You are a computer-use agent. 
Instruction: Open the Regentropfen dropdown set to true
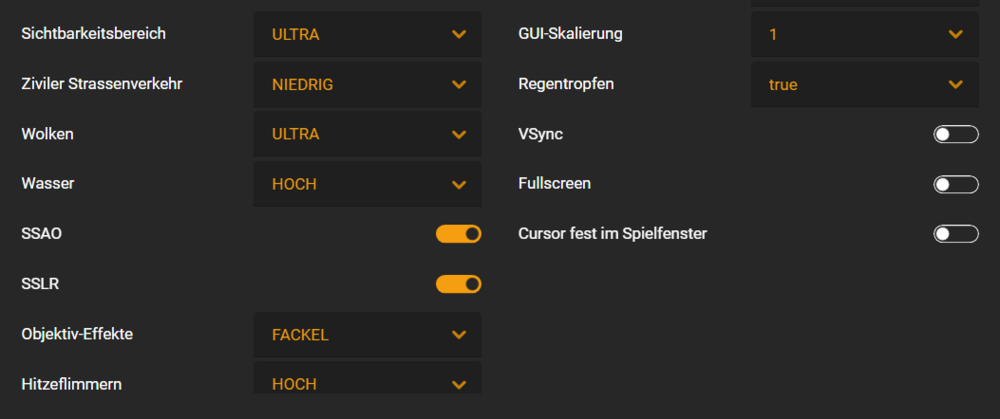pyautogui.click(x=864, y=84)
